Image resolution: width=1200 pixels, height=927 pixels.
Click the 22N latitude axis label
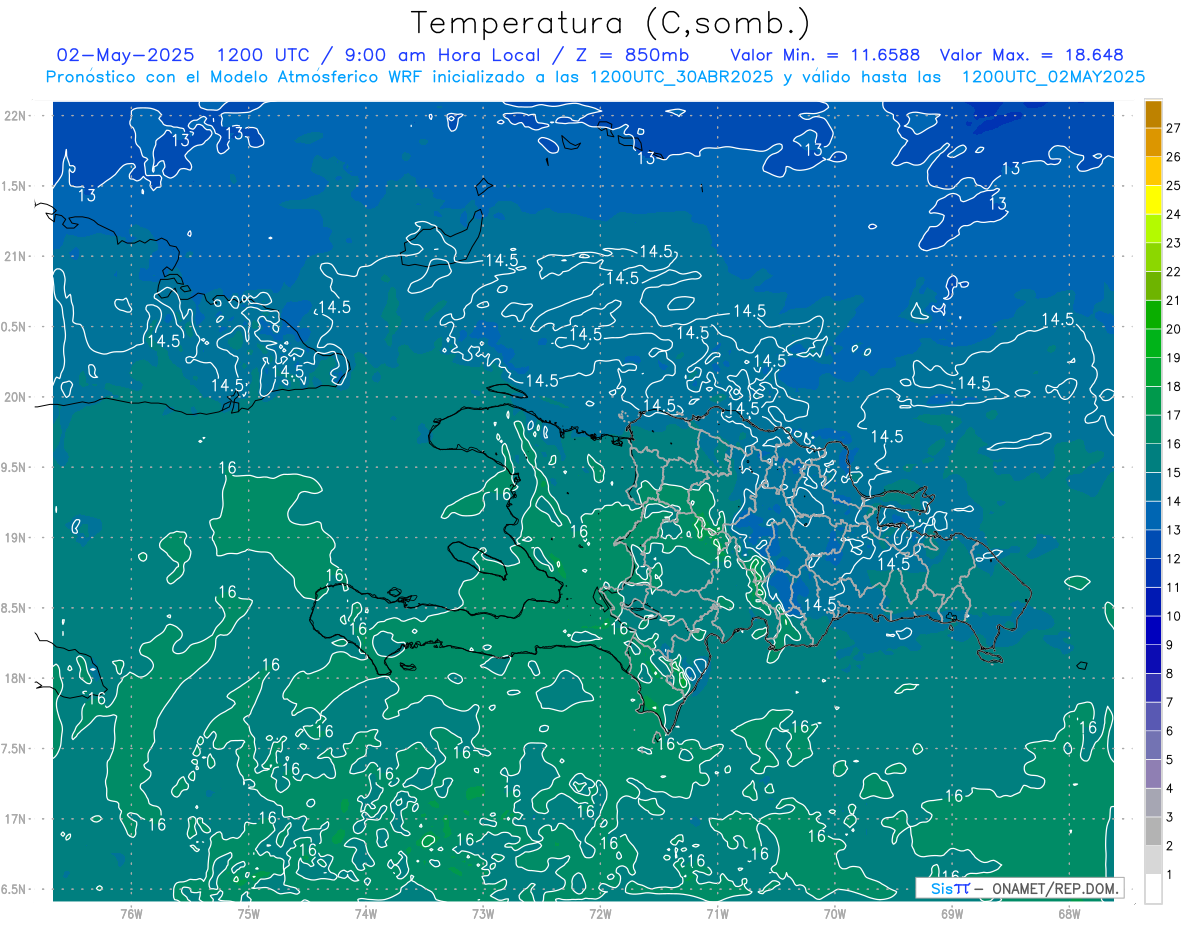pyautogui.click(x=15, y=116)
